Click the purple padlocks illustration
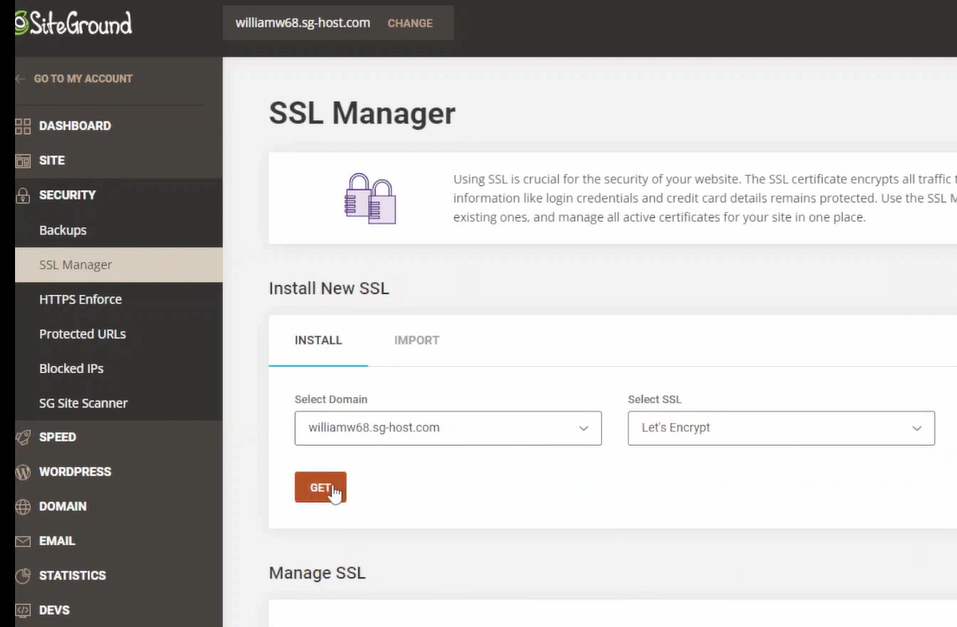The width and height of the screenshot is (957, 627). click(x=370, y=198)
